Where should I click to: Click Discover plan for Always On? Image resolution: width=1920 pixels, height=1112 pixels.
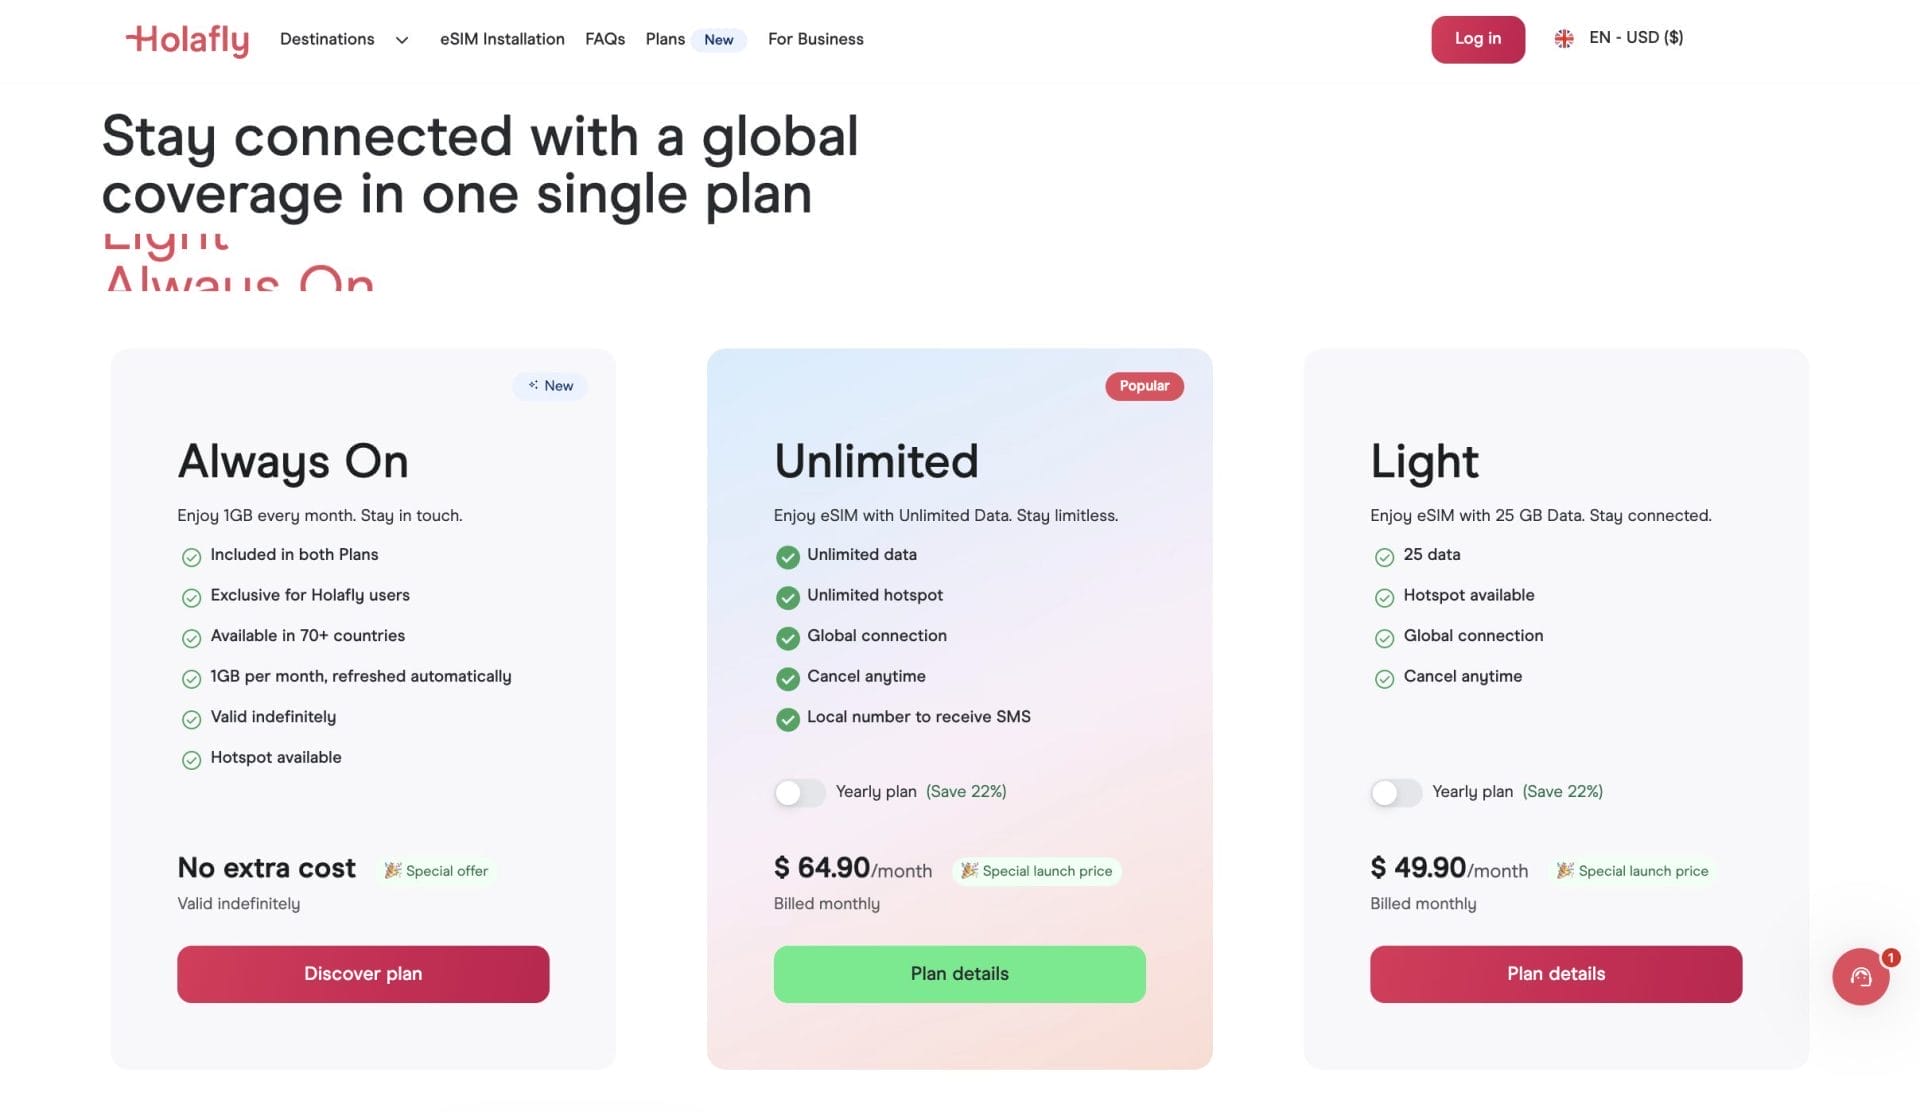[363, 974]
